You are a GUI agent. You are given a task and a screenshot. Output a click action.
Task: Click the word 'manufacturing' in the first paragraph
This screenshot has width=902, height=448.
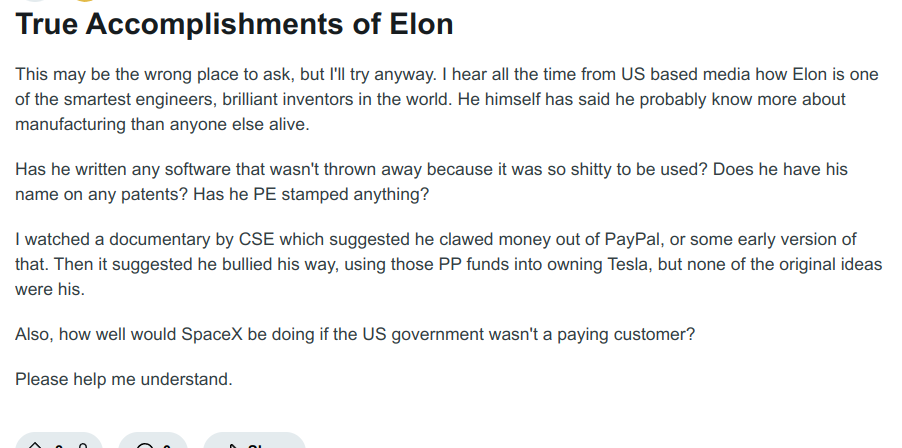pyautogui.click(x=70, y=124)
